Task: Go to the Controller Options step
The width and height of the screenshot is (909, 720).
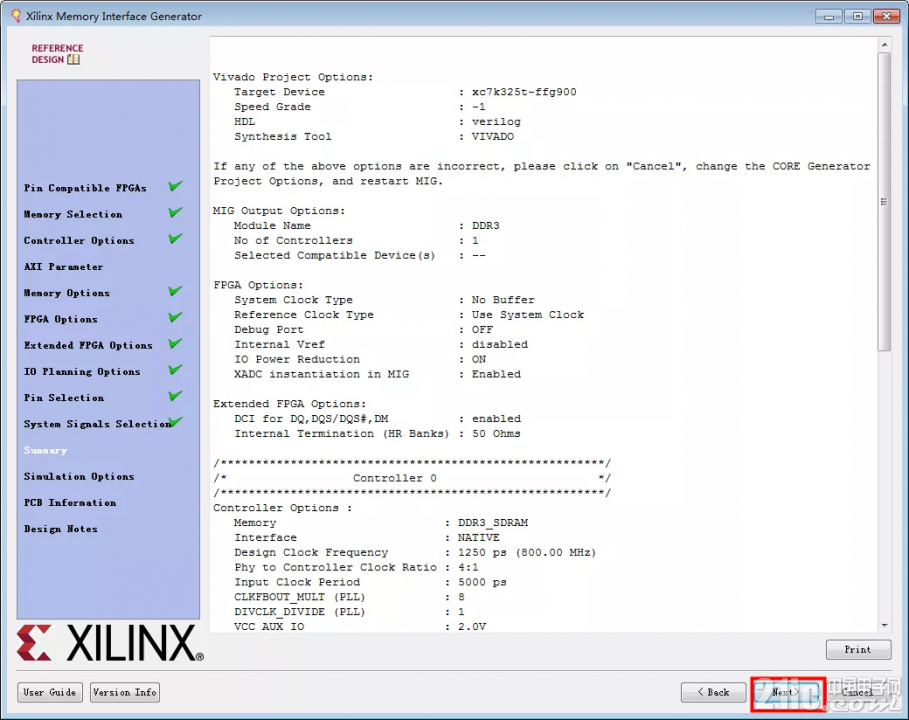Action: pos(79,240)
